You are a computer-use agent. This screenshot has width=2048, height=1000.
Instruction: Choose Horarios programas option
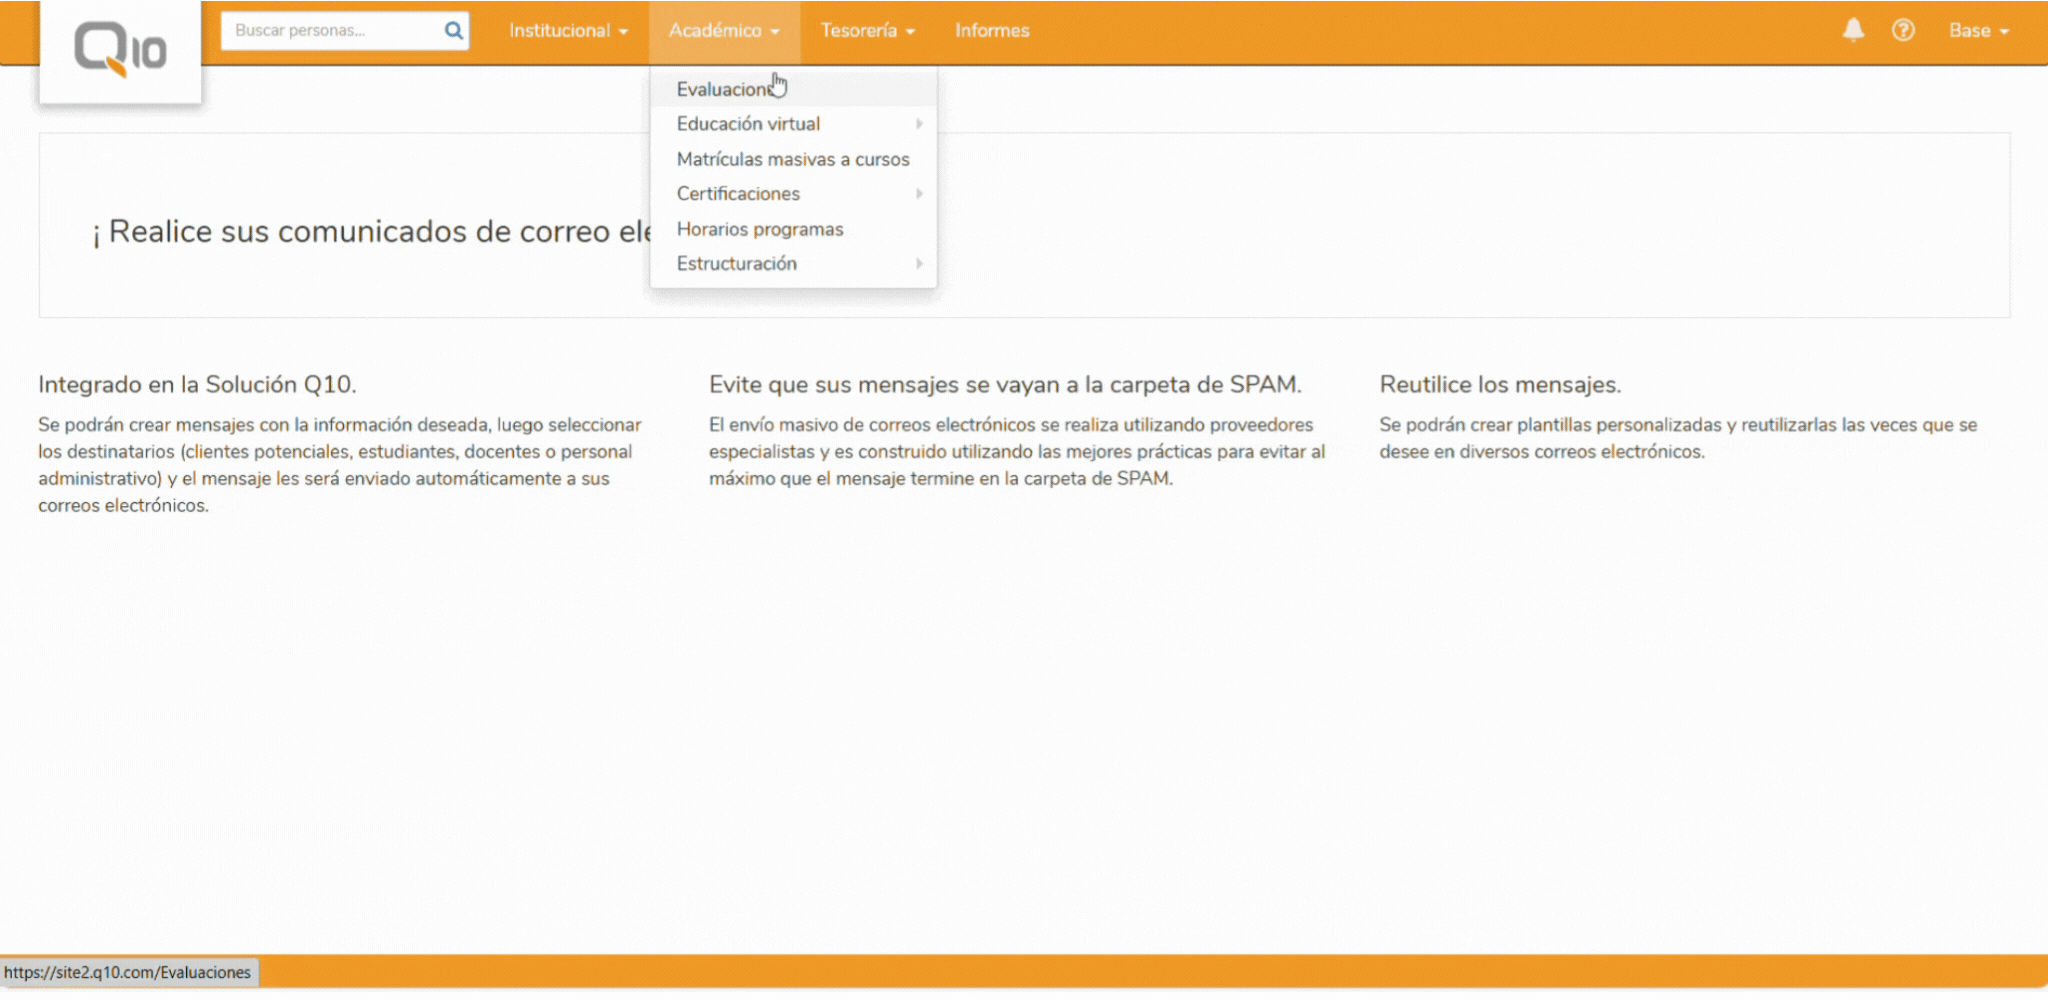point(760,228)
